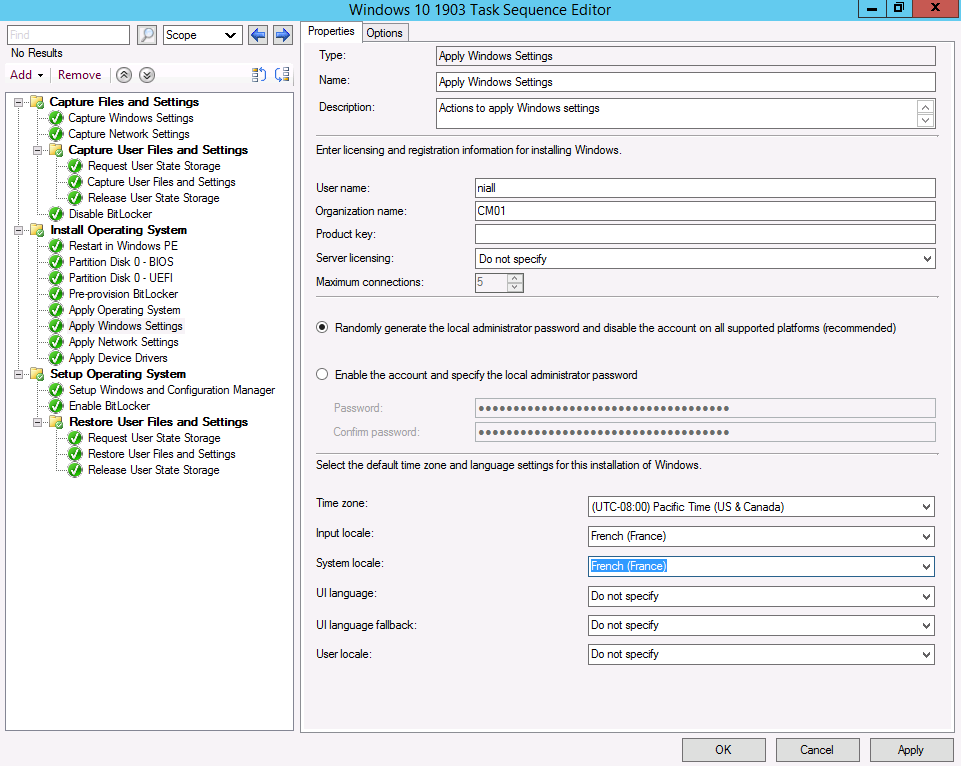Go to previous search result arrow

pos(258,35)
